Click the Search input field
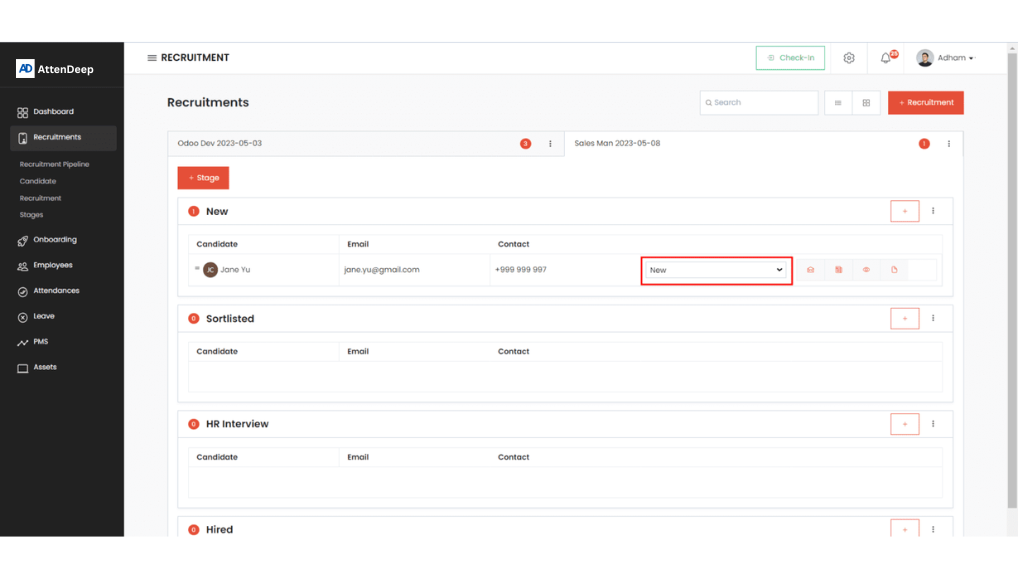Screen dimensions: 1024x576 click(759, 103)
